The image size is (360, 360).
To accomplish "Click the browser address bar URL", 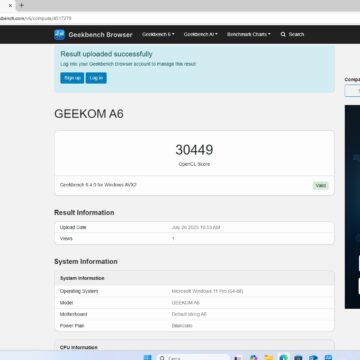I will 36,18.
